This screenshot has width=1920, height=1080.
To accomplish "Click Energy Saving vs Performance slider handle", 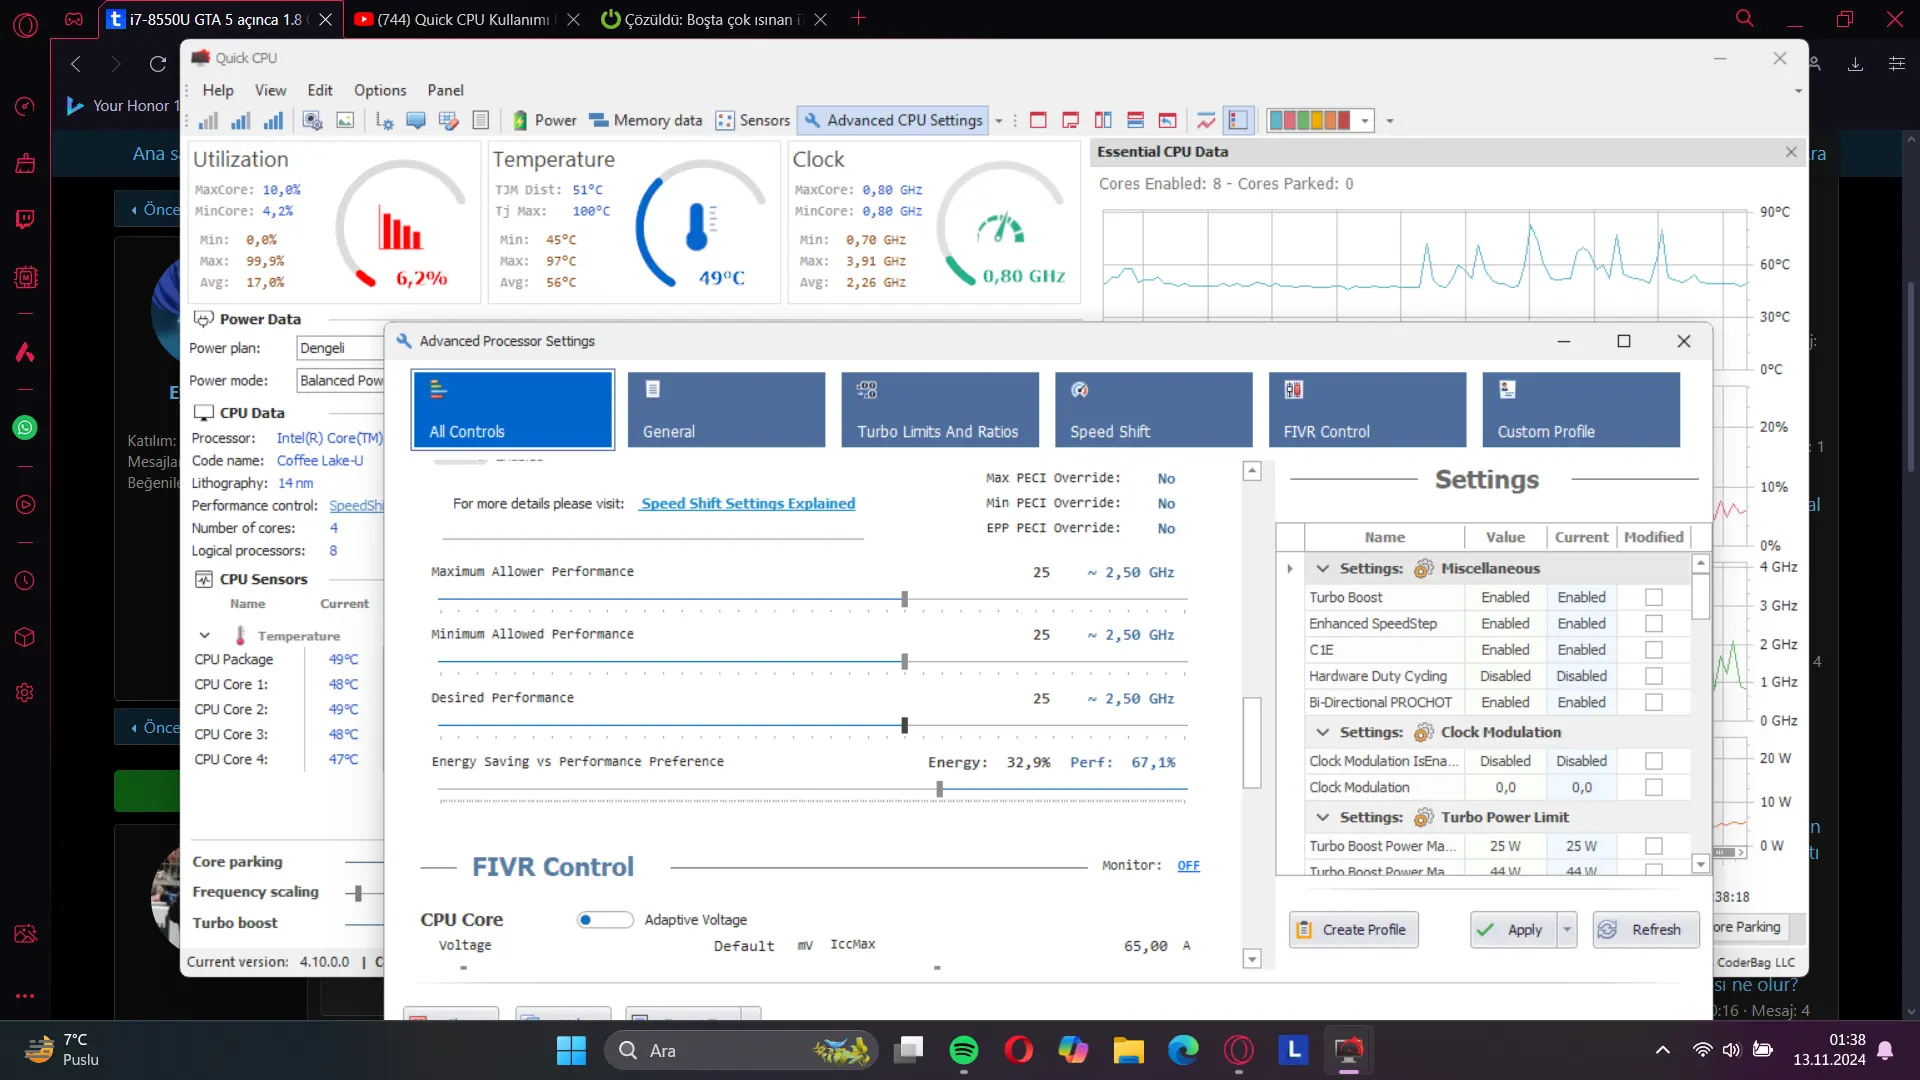I will [939, 789].
